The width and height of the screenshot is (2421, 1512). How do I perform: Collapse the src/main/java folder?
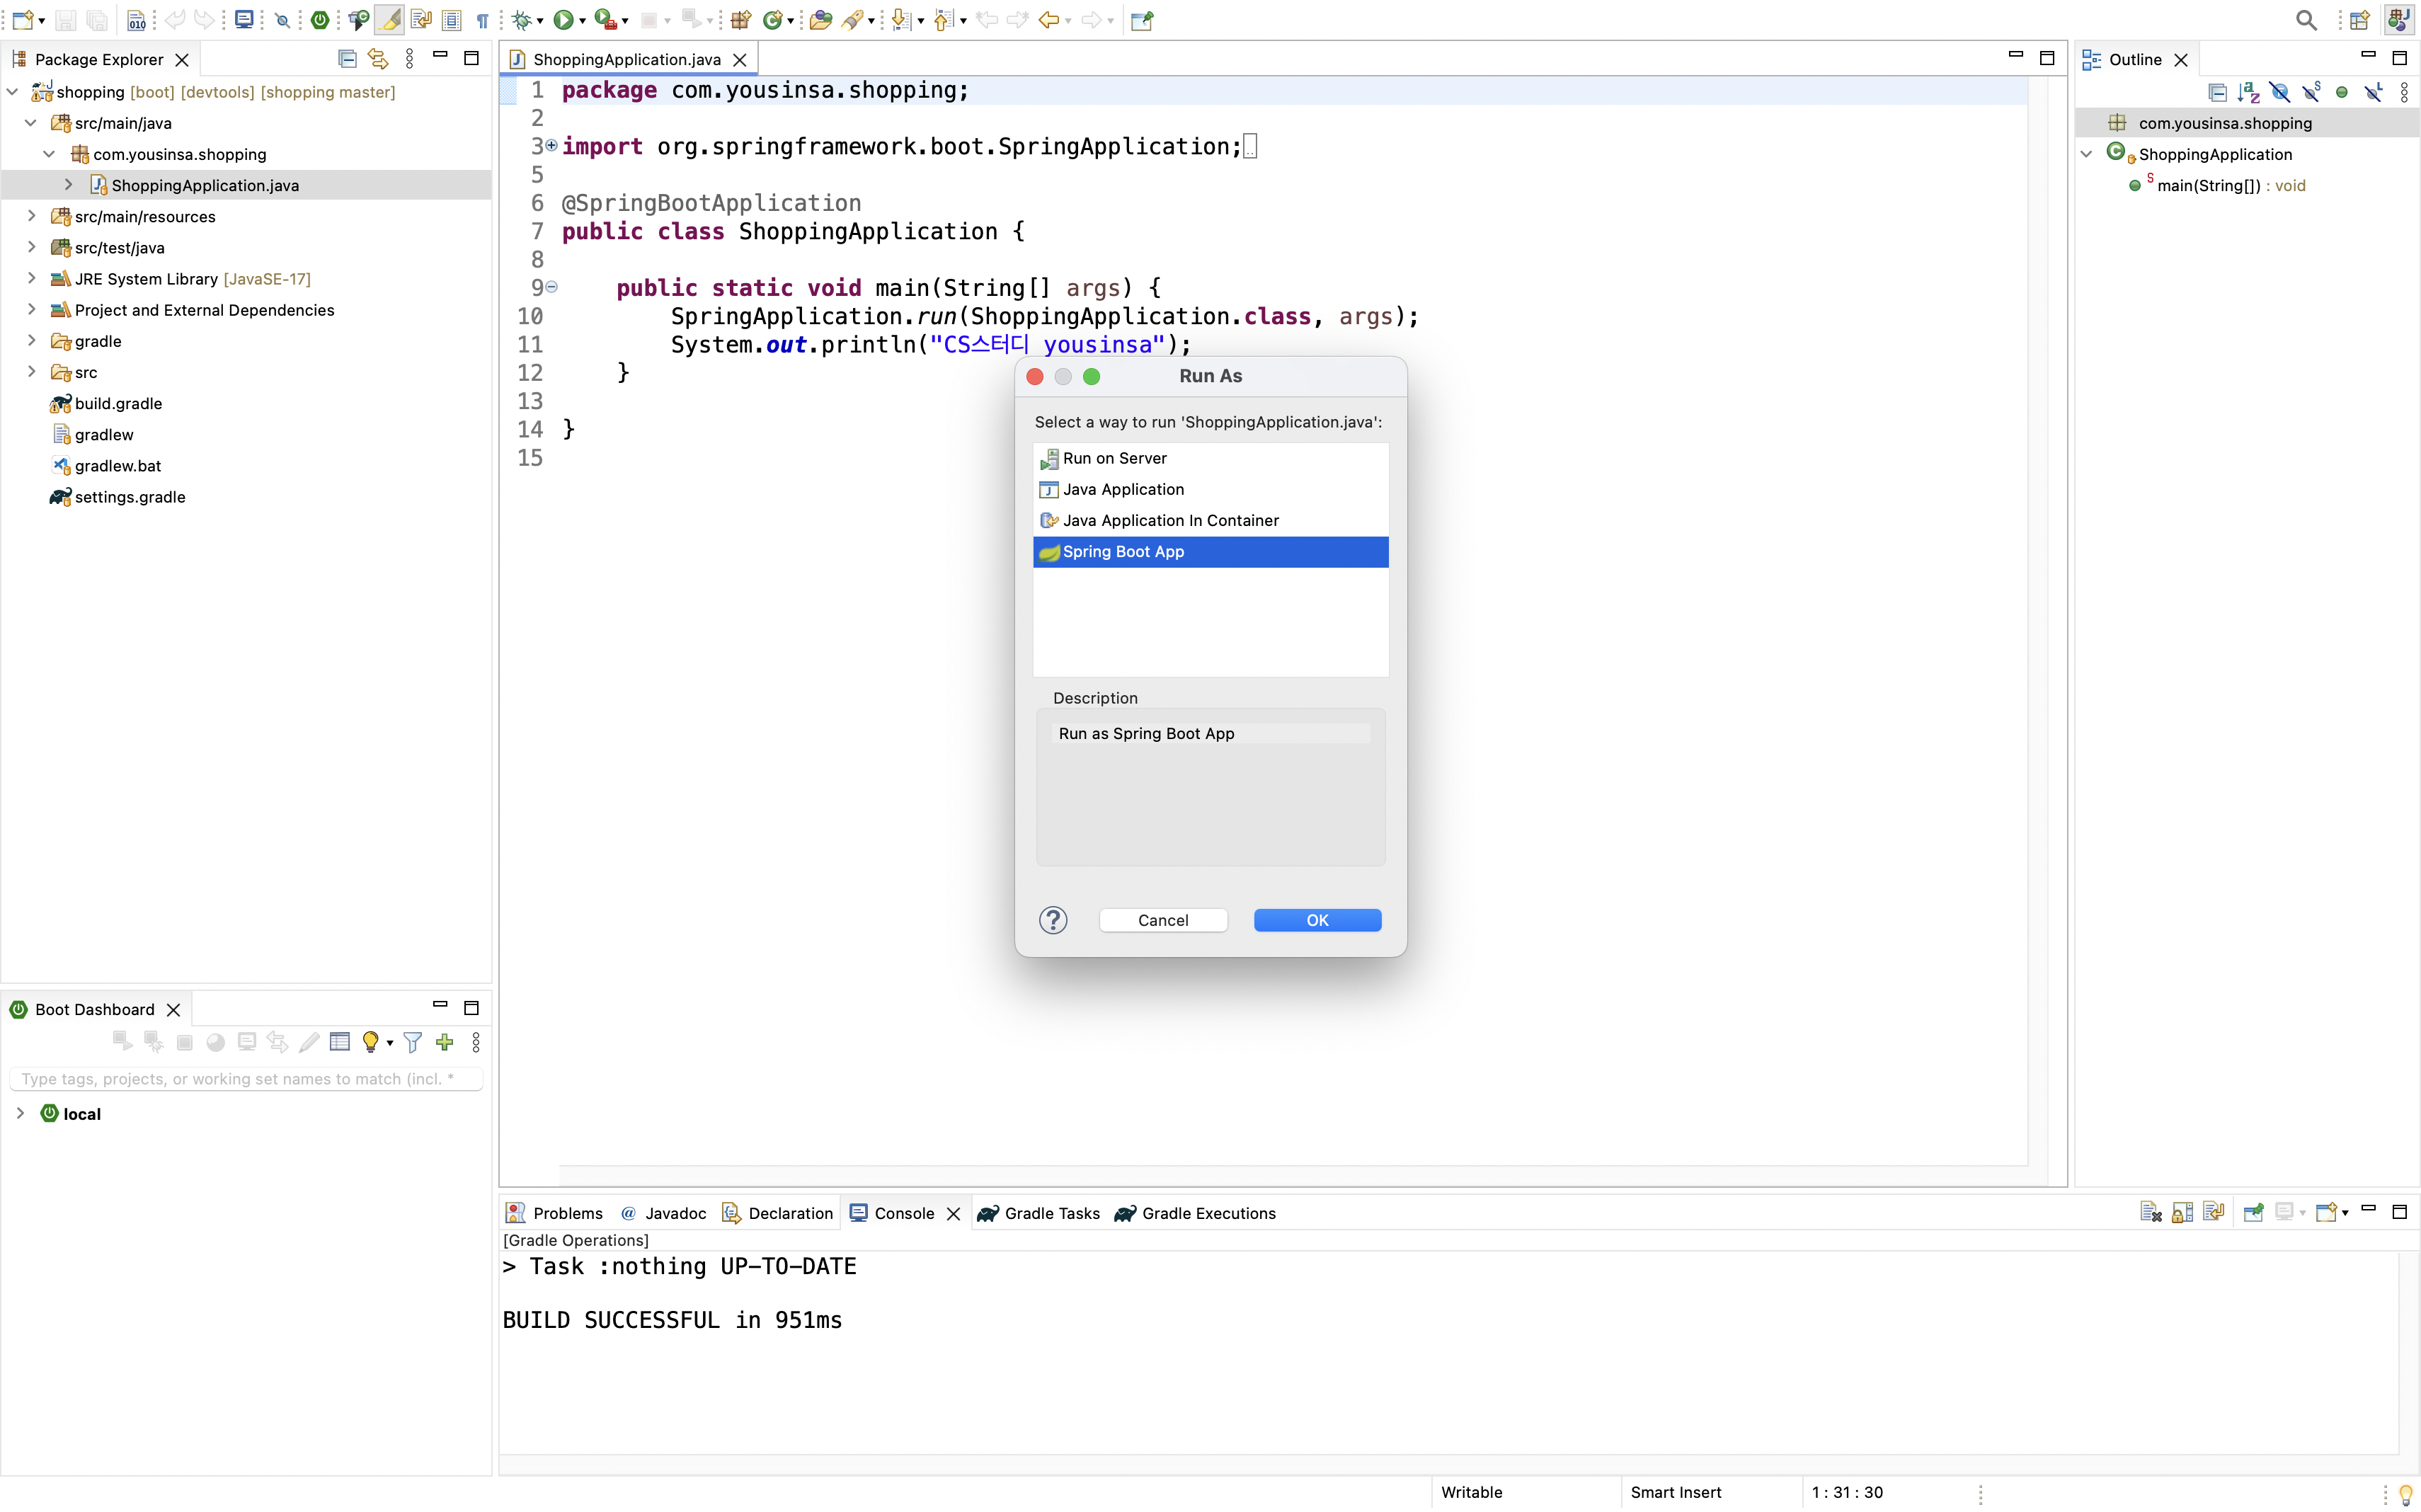[31, 122]
